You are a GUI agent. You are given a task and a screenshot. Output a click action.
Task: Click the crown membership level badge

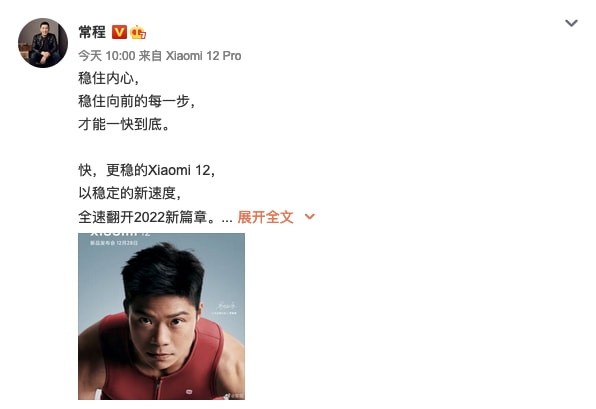(x=138, y=32)
